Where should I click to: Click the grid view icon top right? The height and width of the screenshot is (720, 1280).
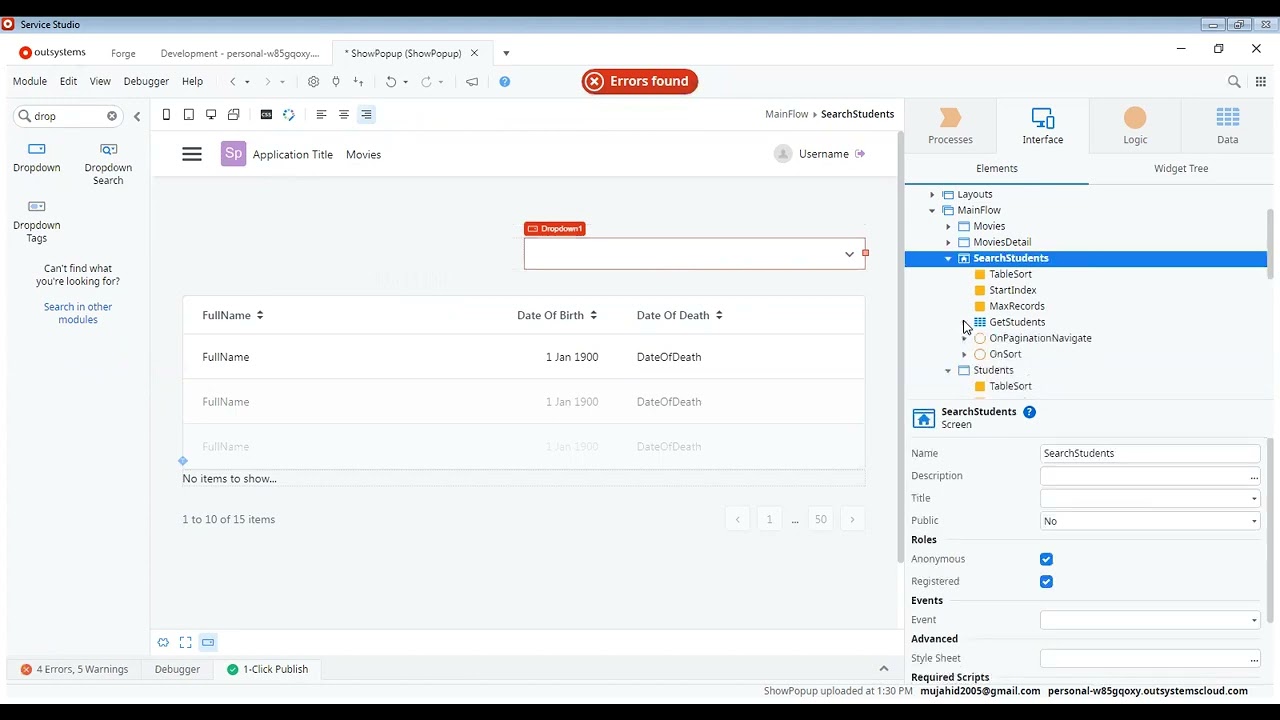click(1261, 82)
